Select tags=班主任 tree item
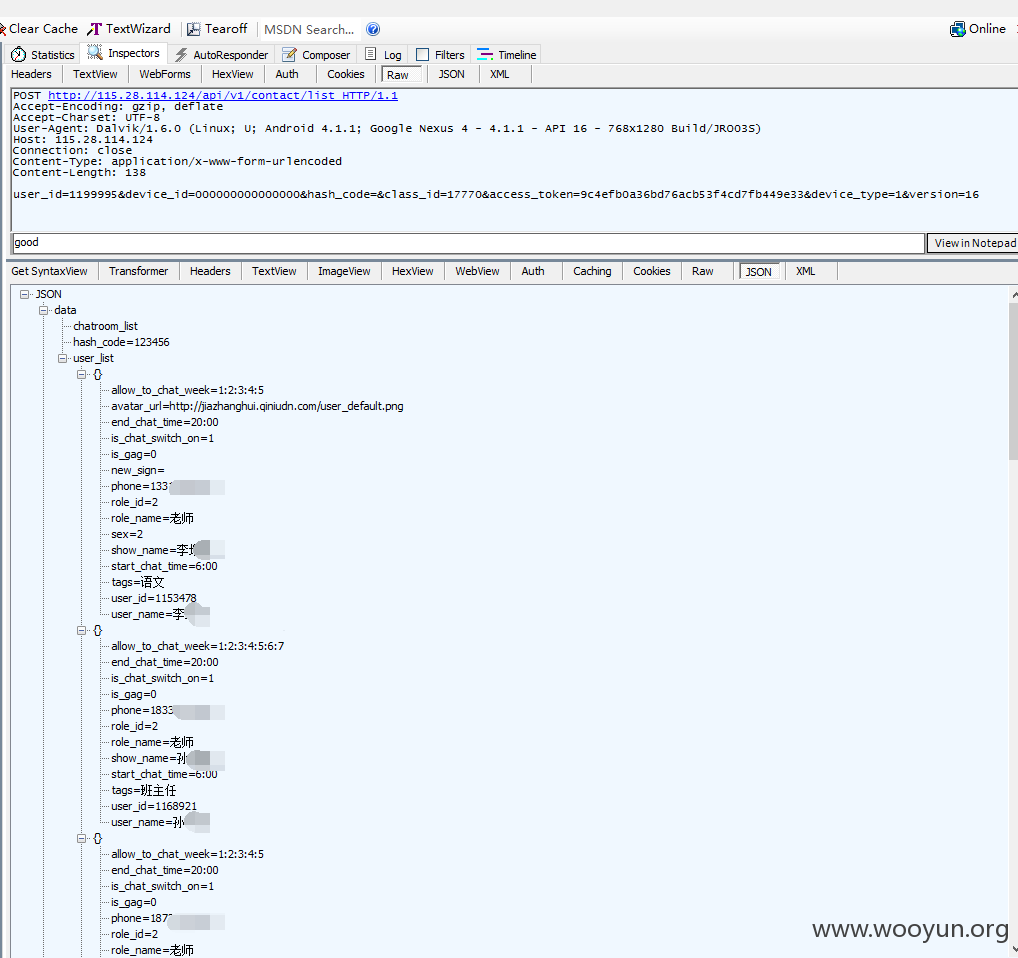This screenshot has width=1018, height=958. click(x=143, y=790)
